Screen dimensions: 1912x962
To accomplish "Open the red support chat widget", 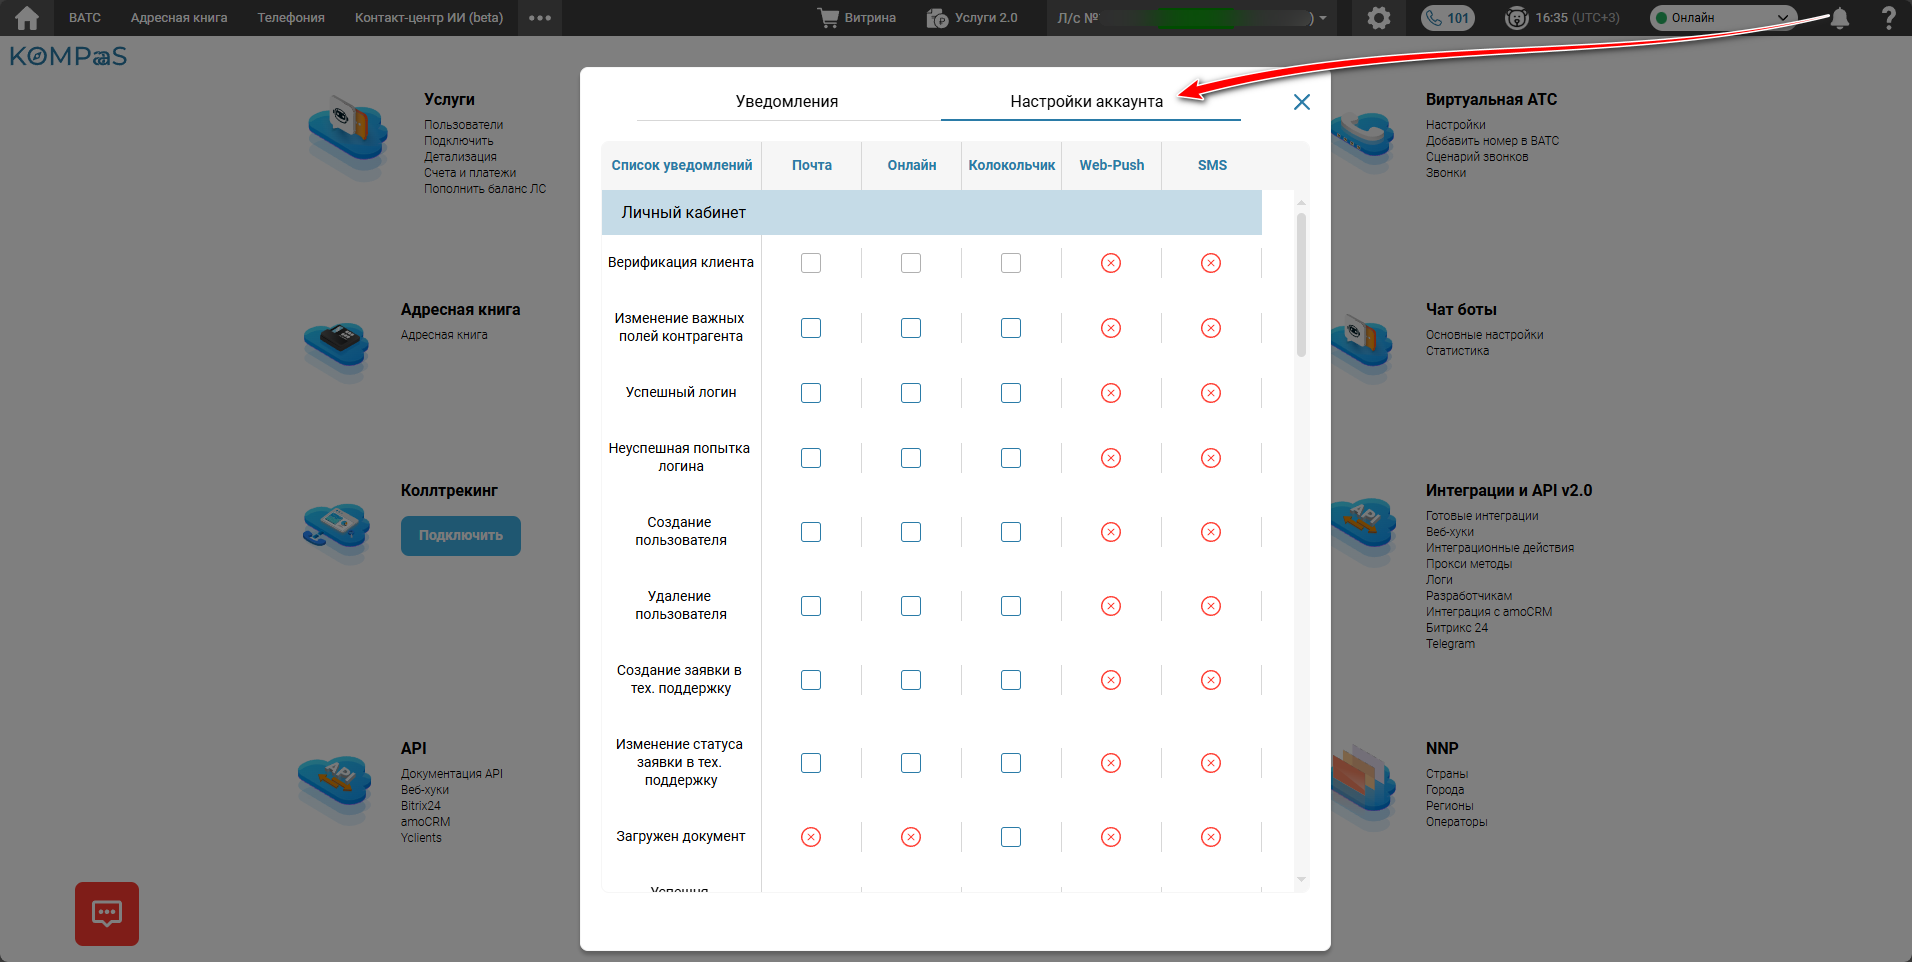I will point(107,913).
